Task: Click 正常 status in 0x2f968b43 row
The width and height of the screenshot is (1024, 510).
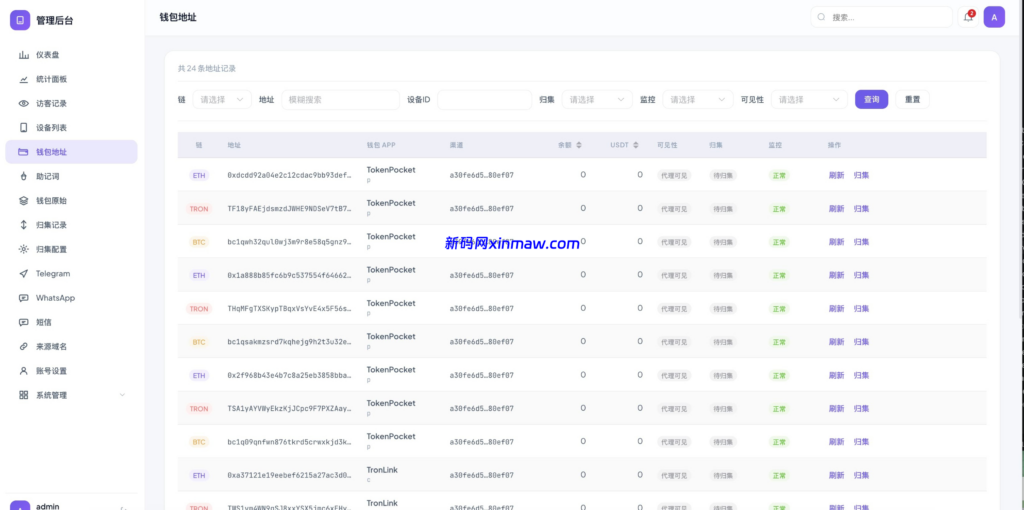Action: pos(779,375)
